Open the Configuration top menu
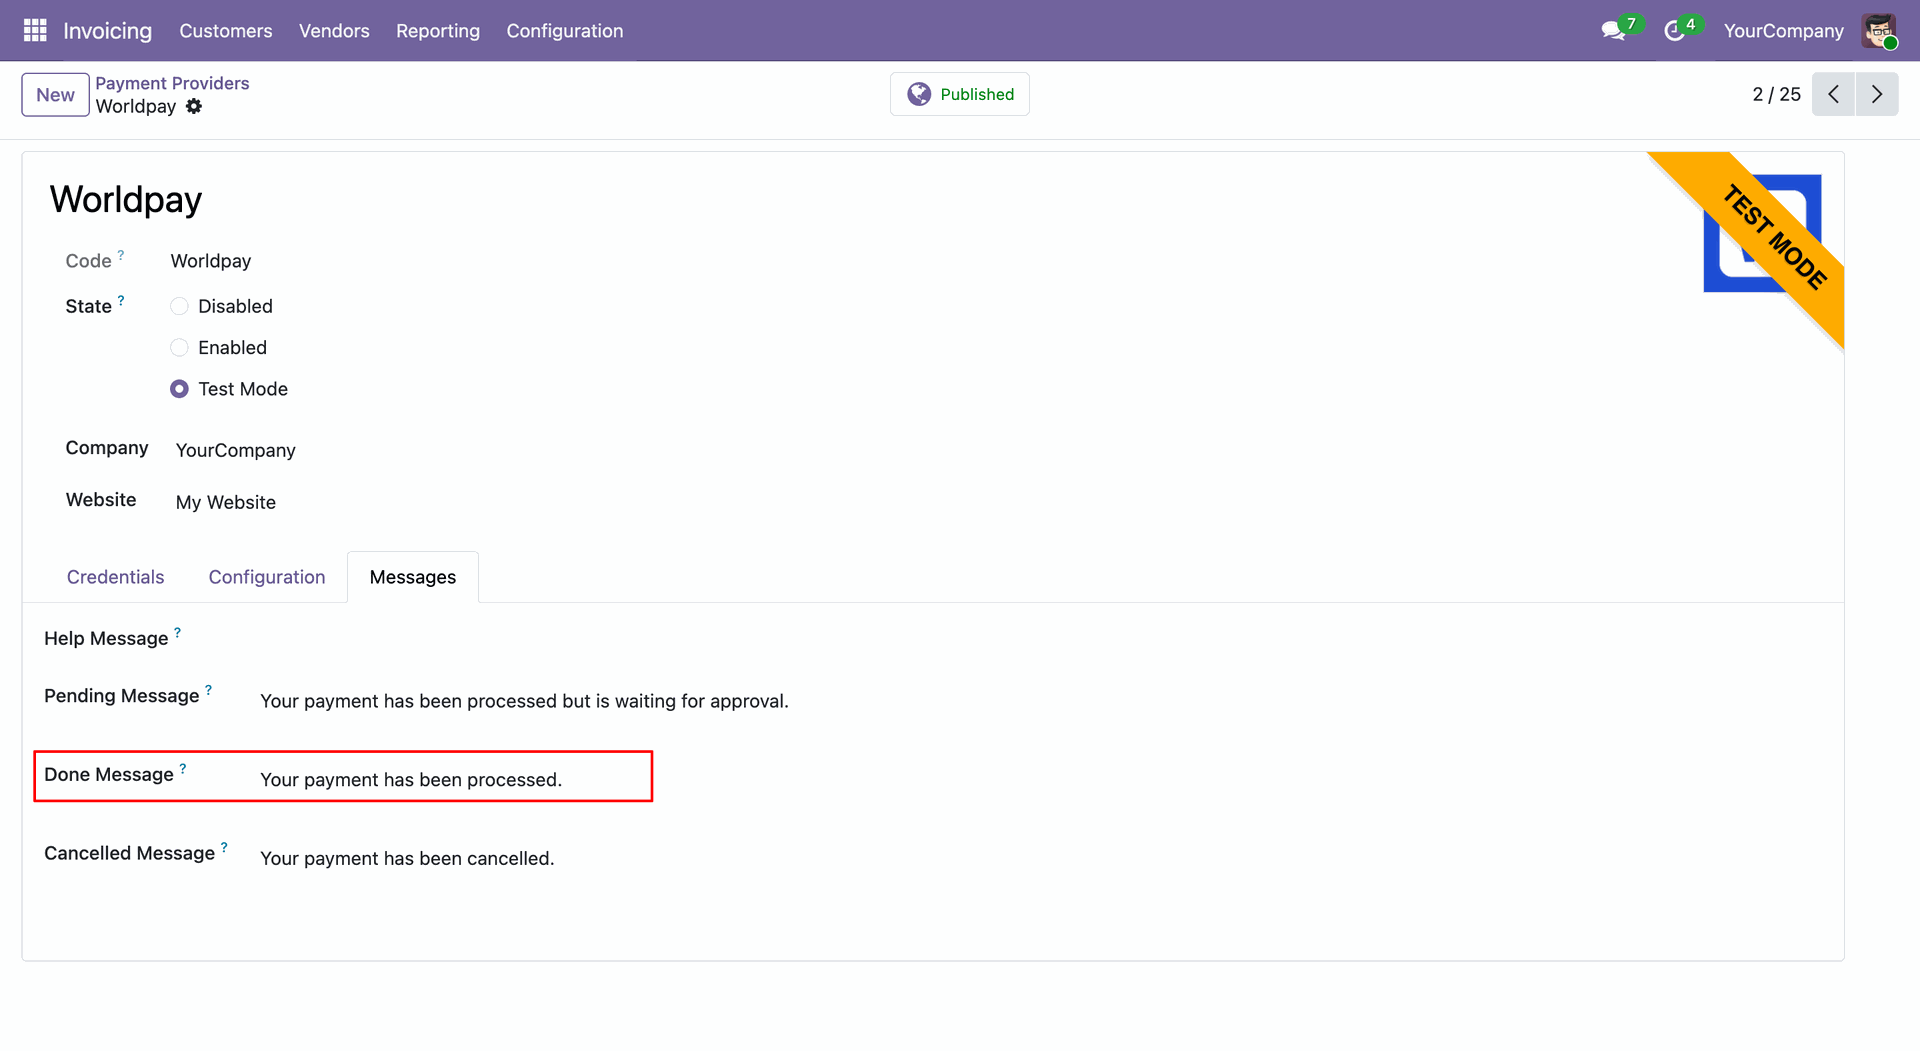This screenshot has width=1920, height=1051. pos(565,31)
